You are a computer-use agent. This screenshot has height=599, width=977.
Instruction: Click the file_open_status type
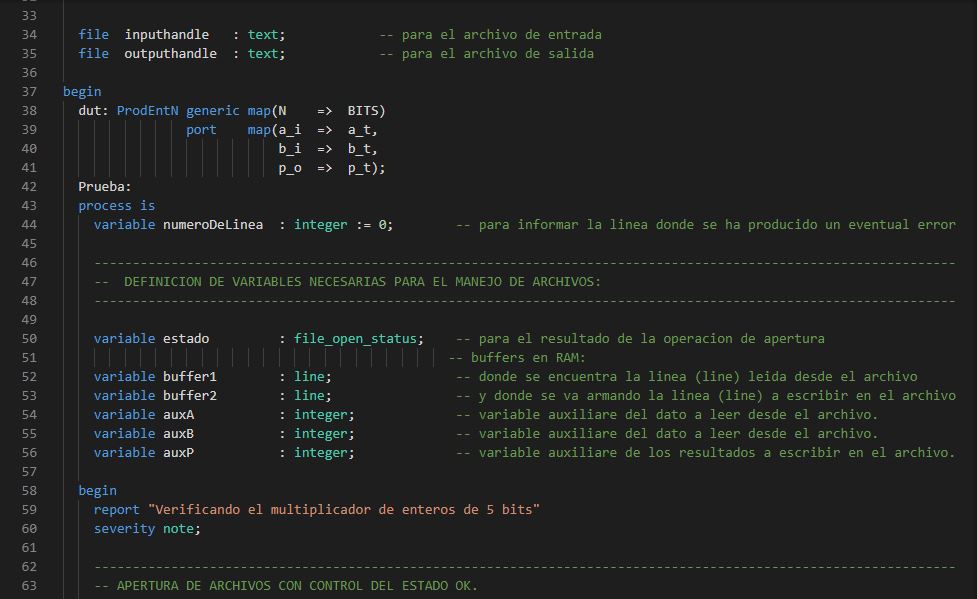358,339
